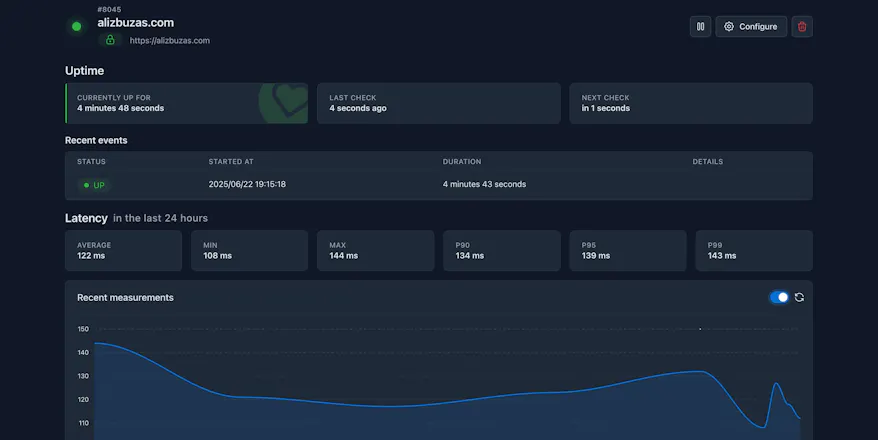The image size is (878, 440).
Task: Toggle the Recent measurements auto-refresh switch
Action: pyautogui.click(x=779, y=297)
